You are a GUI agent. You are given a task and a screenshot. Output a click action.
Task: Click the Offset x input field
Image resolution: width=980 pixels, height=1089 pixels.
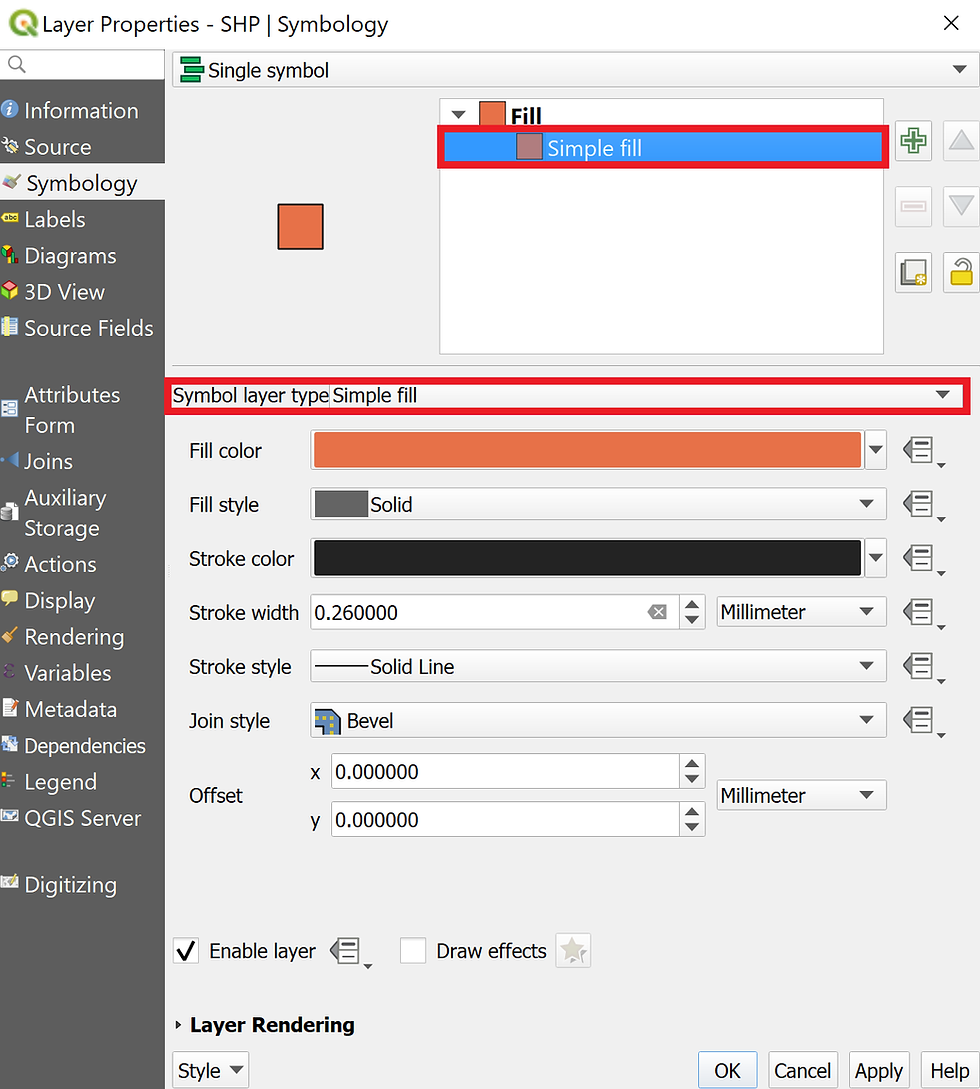(505, 772)
